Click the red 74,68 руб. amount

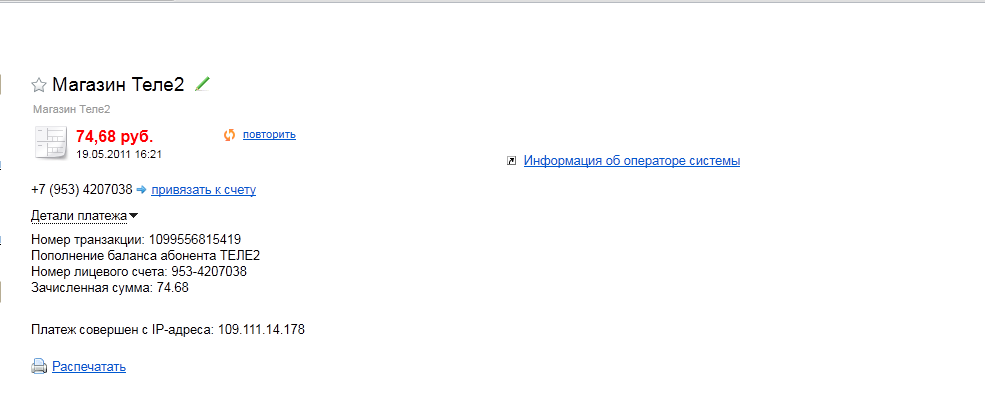coord(114,136)
